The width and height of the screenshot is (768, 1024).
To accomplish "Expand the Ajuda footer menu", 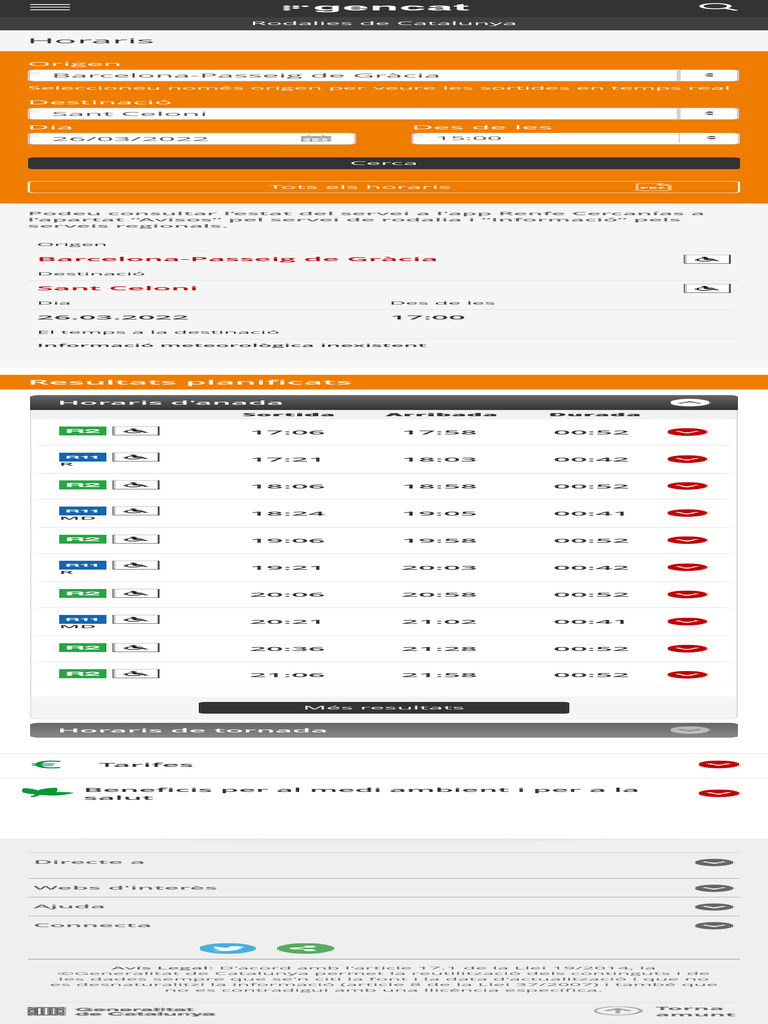I will (x=714, y=907).
